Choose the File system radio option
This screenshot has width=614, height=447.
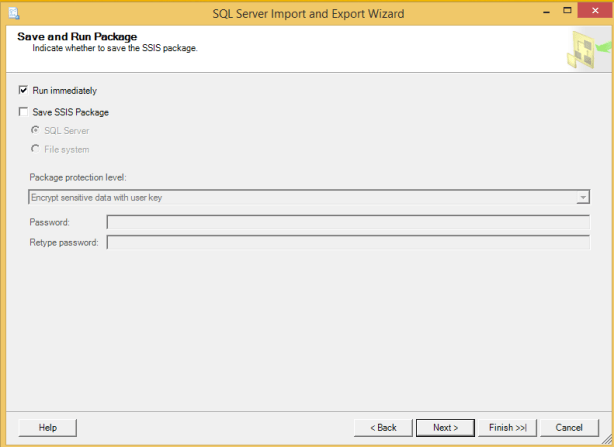37,150
